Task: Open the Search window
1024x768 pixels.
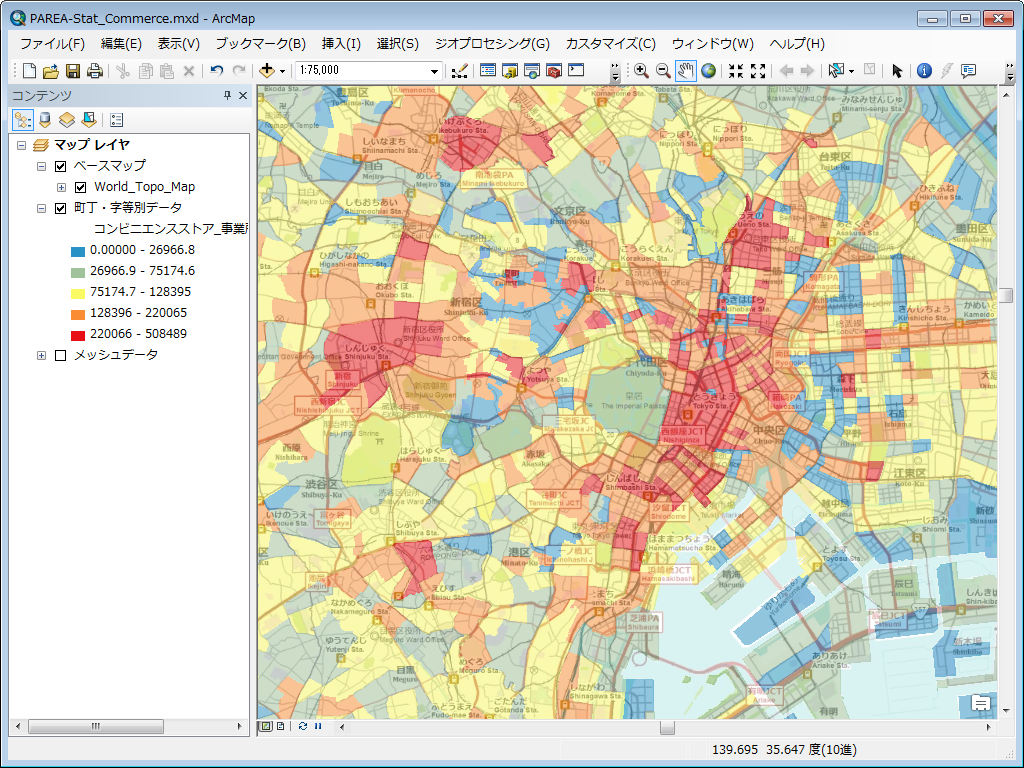Action: pos(532,71)
